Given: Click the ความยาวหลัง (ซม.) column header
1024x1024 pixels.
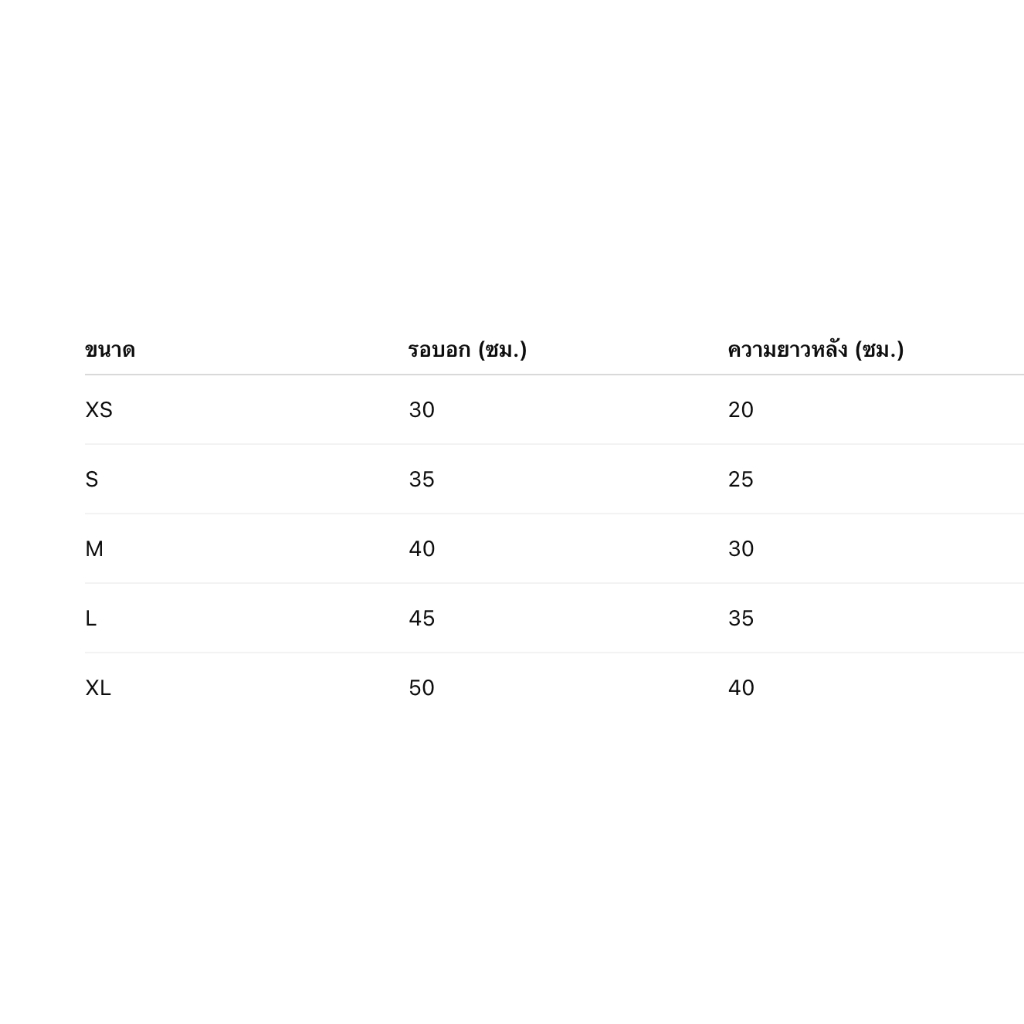Looking at the screenshot, I should tap(816, 349).
